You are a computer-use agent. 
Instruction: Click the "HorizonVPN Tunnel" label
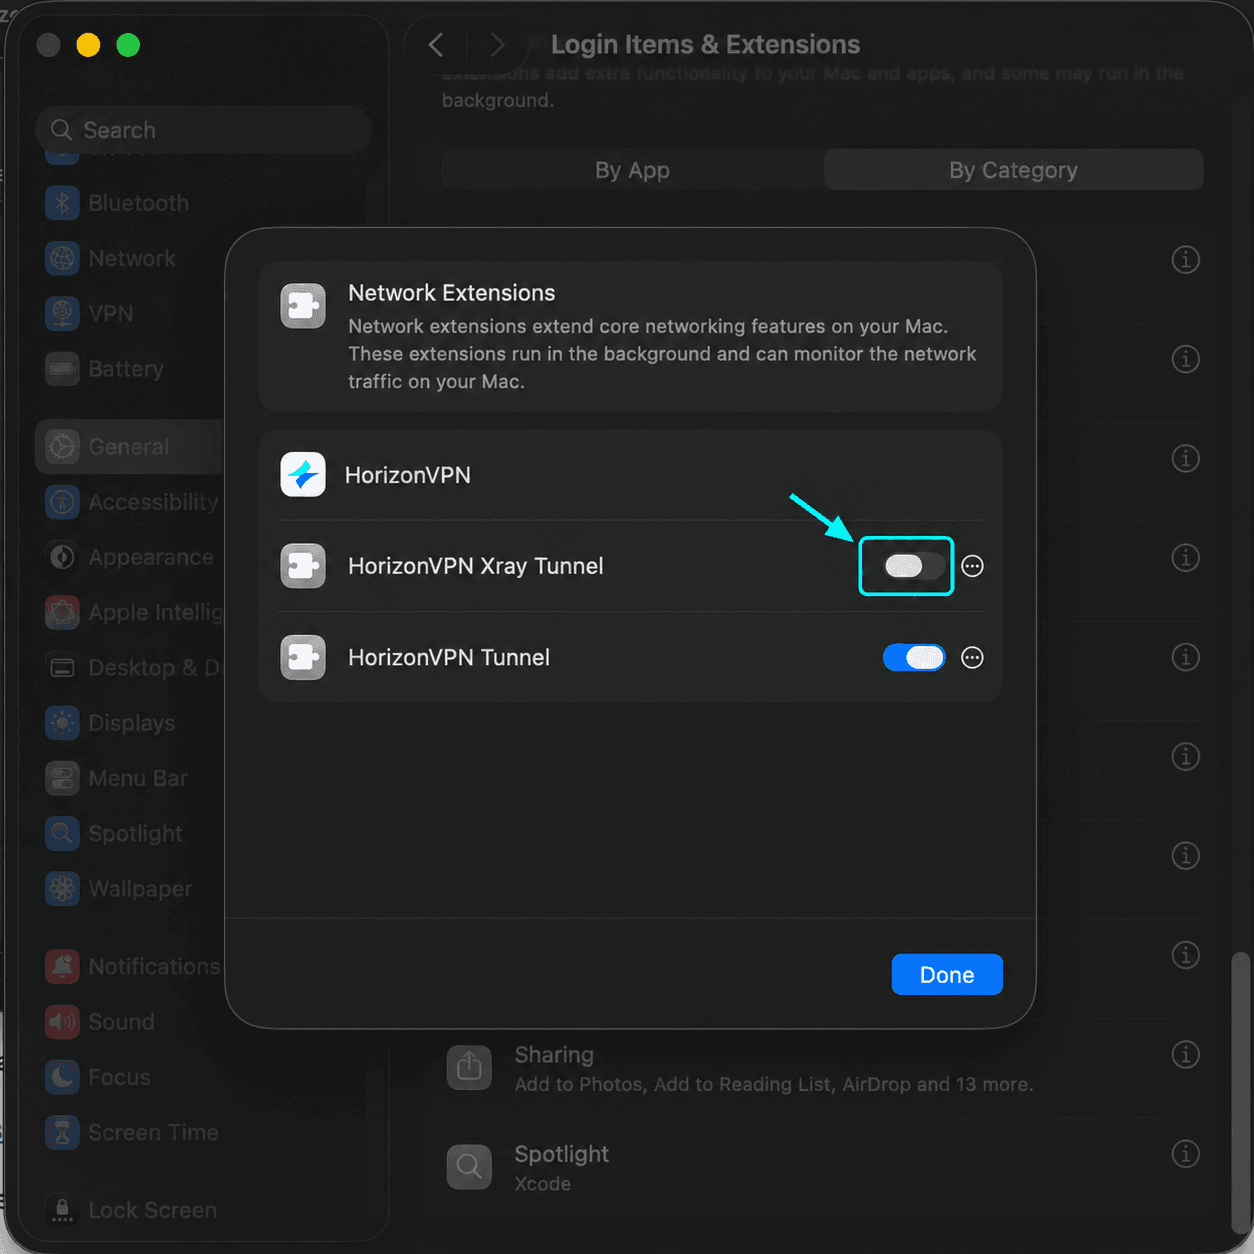pos(449,657)
